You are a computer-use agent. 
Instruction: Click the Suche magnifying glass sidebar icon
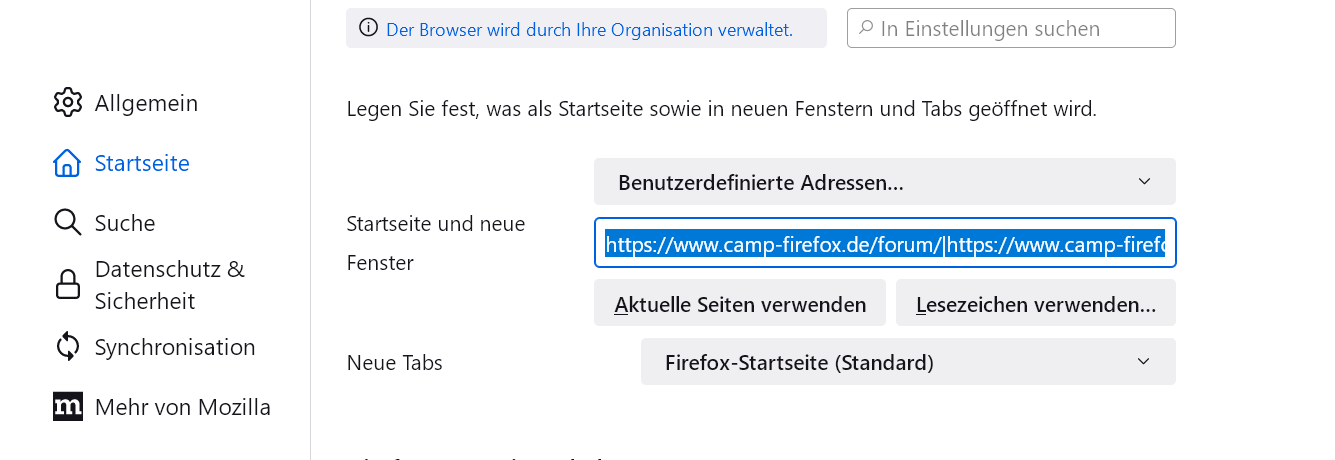click(67, 223)
